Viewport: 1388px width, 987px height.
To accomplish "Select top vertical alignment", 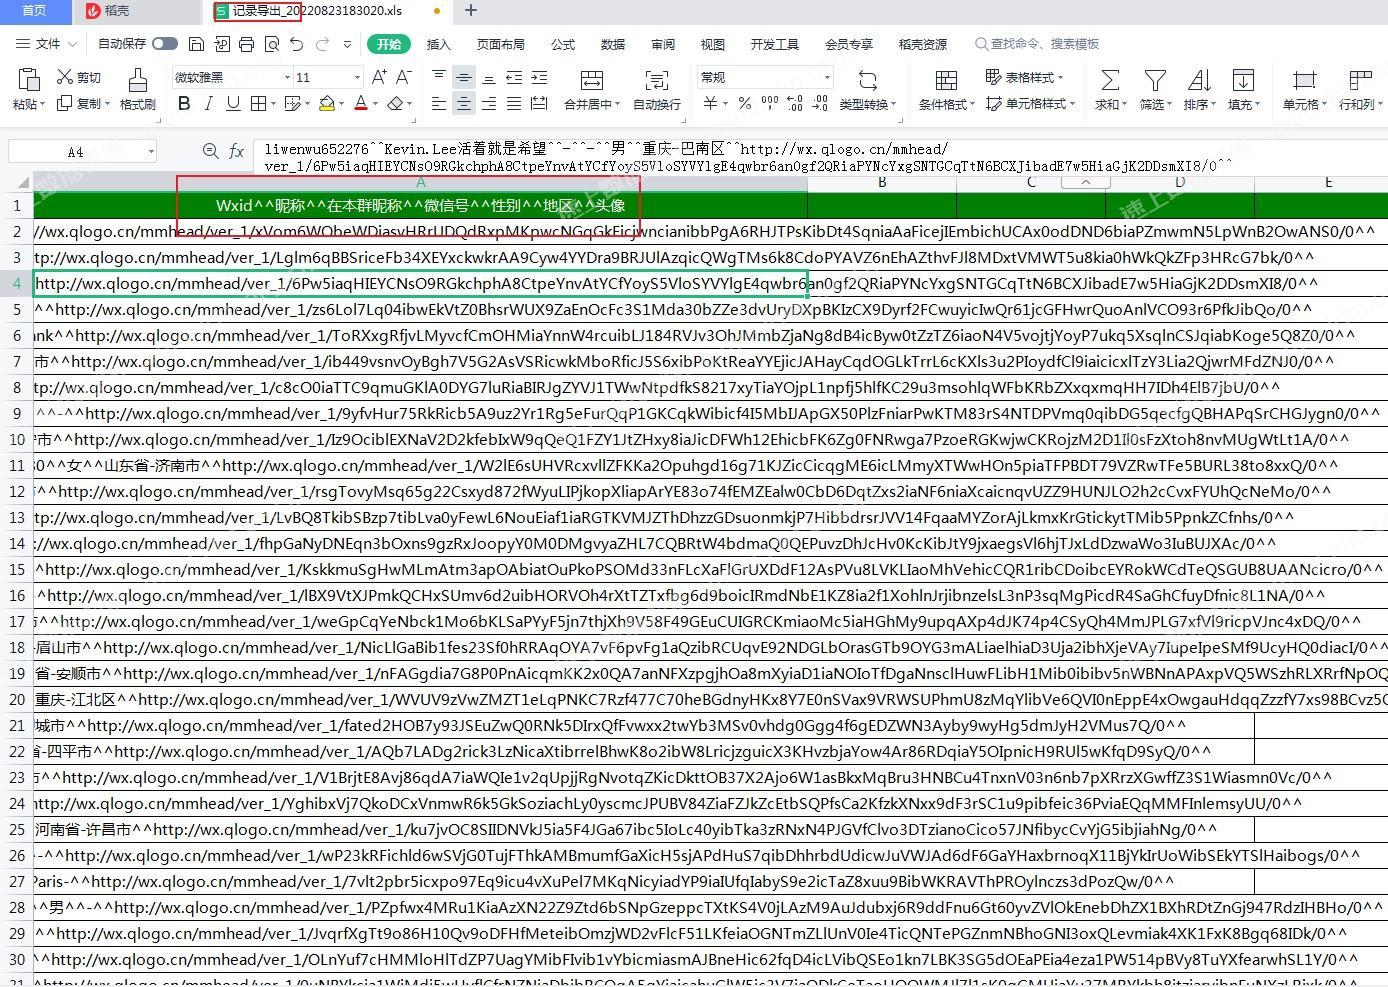I will click(x=439, y=77).
